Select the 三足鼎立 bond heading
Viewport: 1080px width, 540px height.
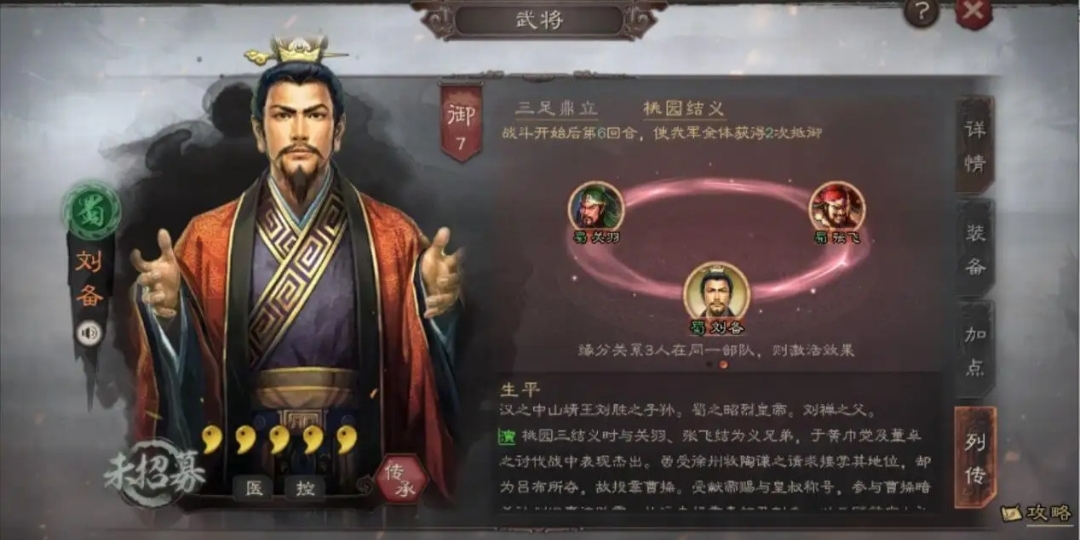557,108
